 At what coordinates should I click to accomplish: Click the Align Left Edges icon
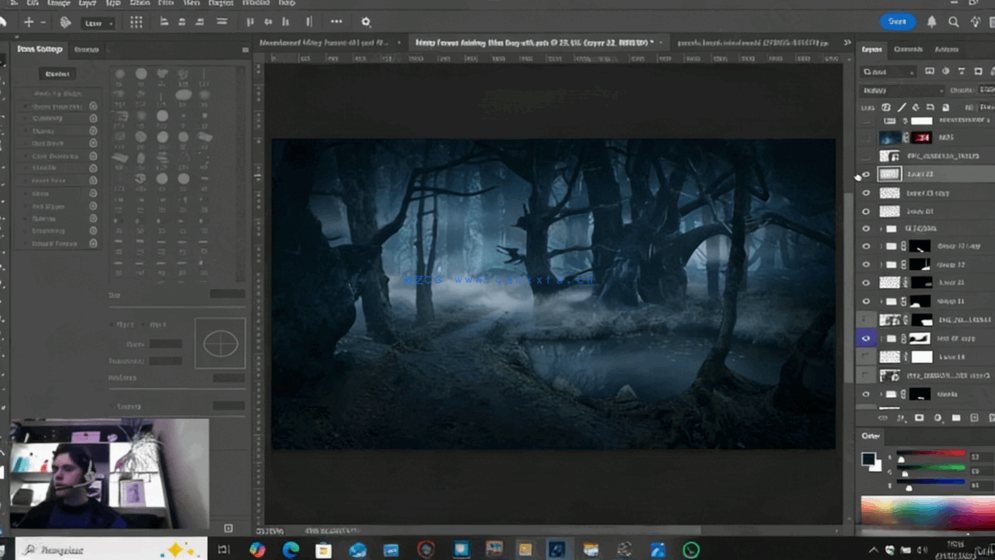click(x=164, y=22)
